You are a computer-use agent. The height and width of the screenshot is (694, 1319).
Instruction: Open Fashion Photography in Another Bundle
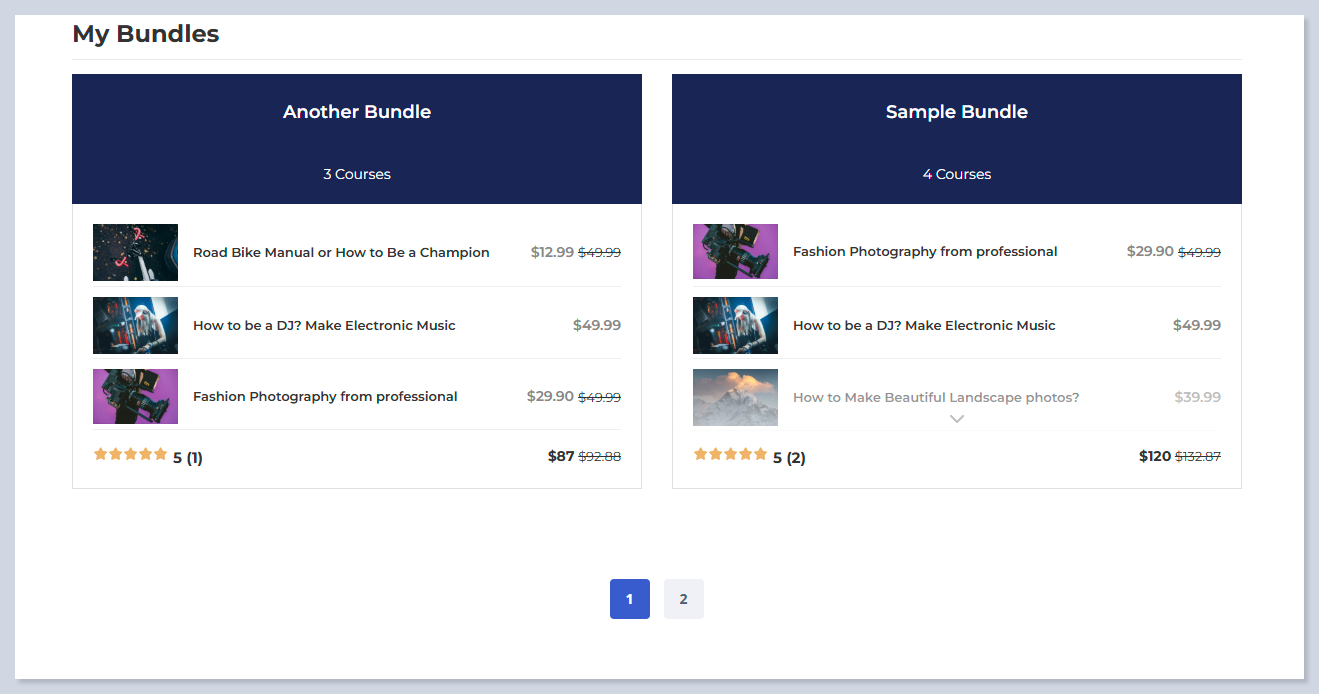[325, 397]
